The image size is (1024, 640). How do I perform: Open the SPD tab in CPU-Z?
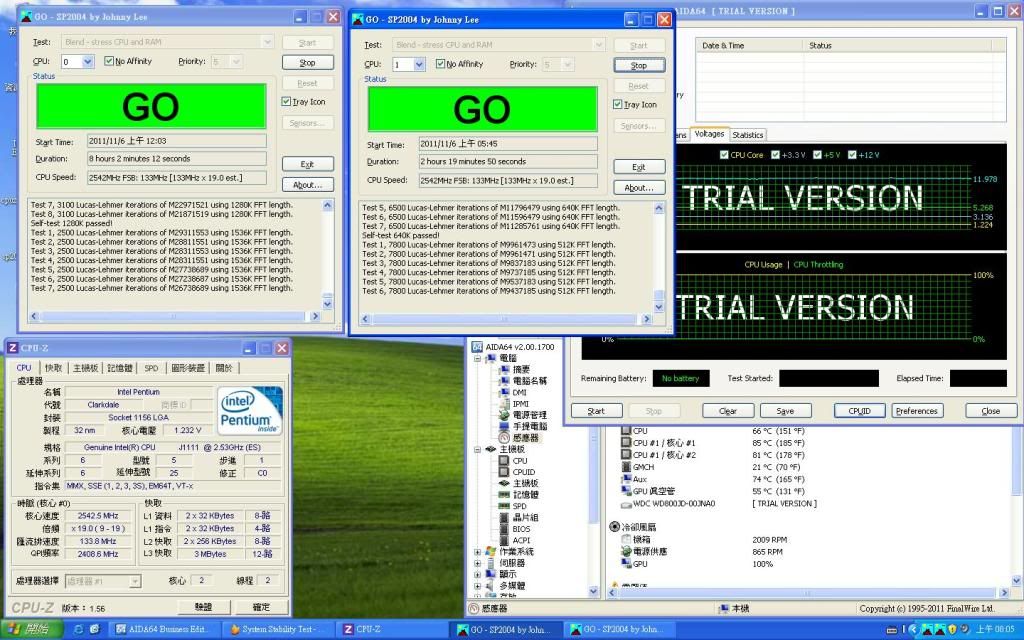pyautogui.click(x=151, y=368)
